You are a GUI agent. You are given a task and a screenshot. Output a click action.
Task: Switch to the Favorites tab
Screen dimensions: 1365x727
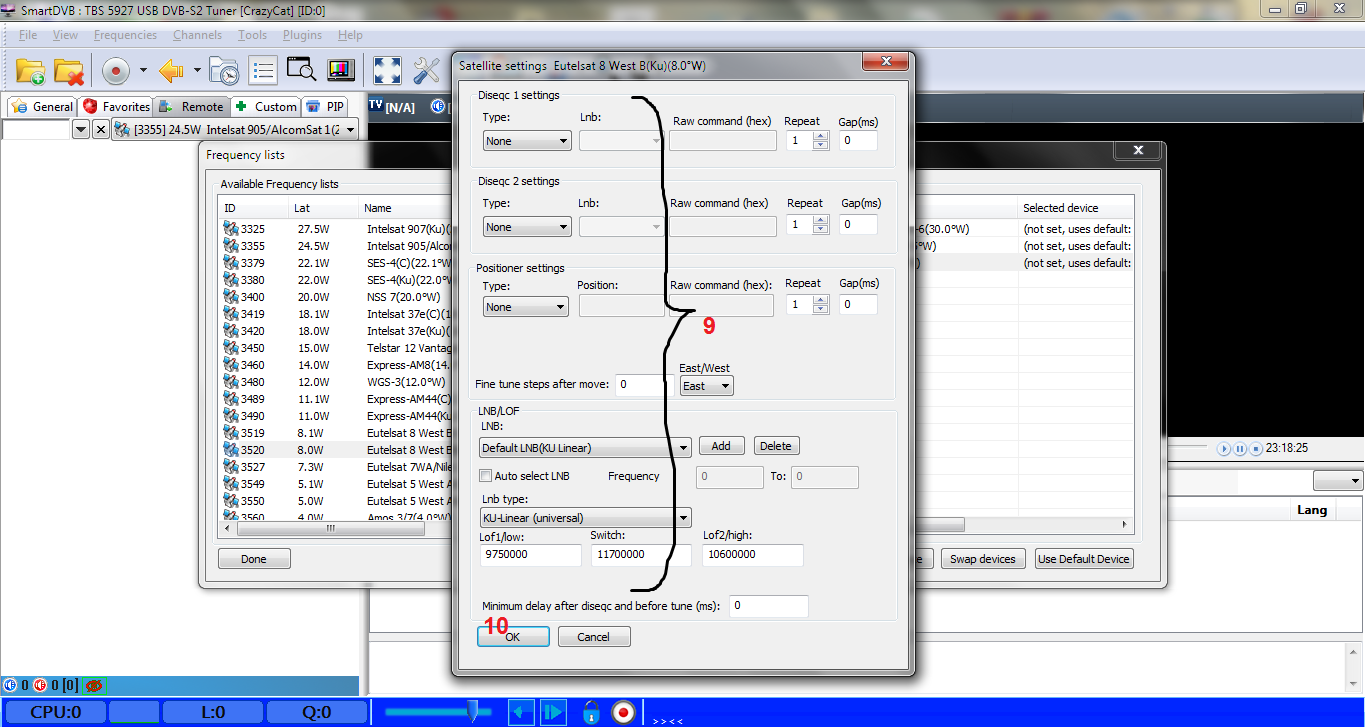tap(117, 106)
